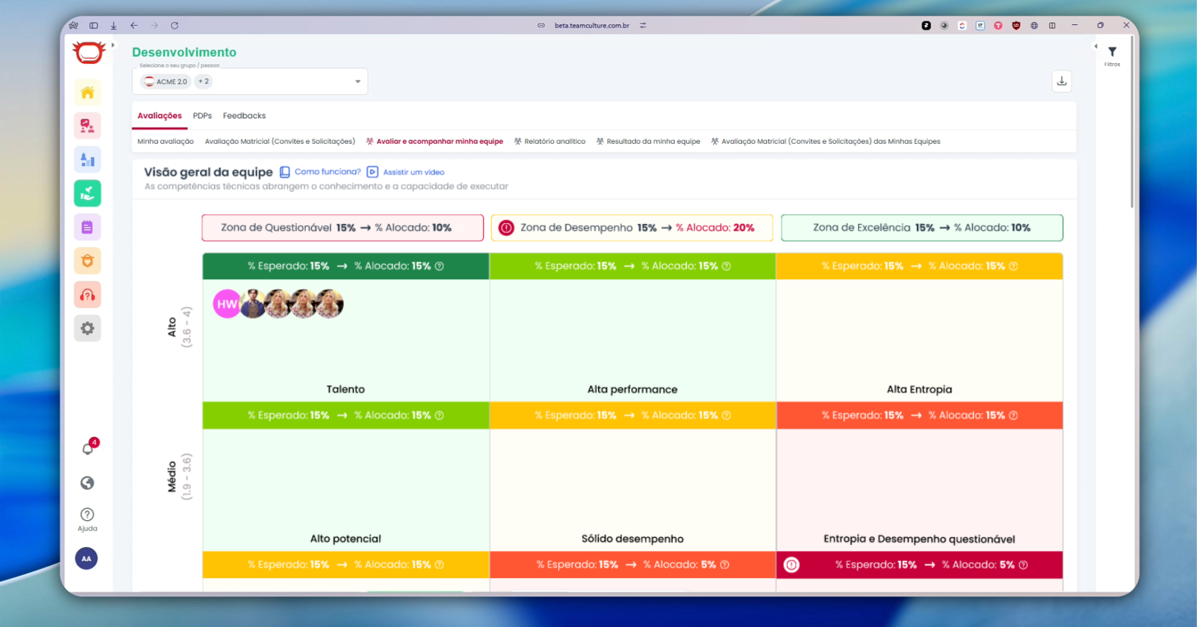The height and width of the screenshot is (627, 1200).
Task: Click the help icon in orange bottom-left header
Action: click(x=439, y=565)
